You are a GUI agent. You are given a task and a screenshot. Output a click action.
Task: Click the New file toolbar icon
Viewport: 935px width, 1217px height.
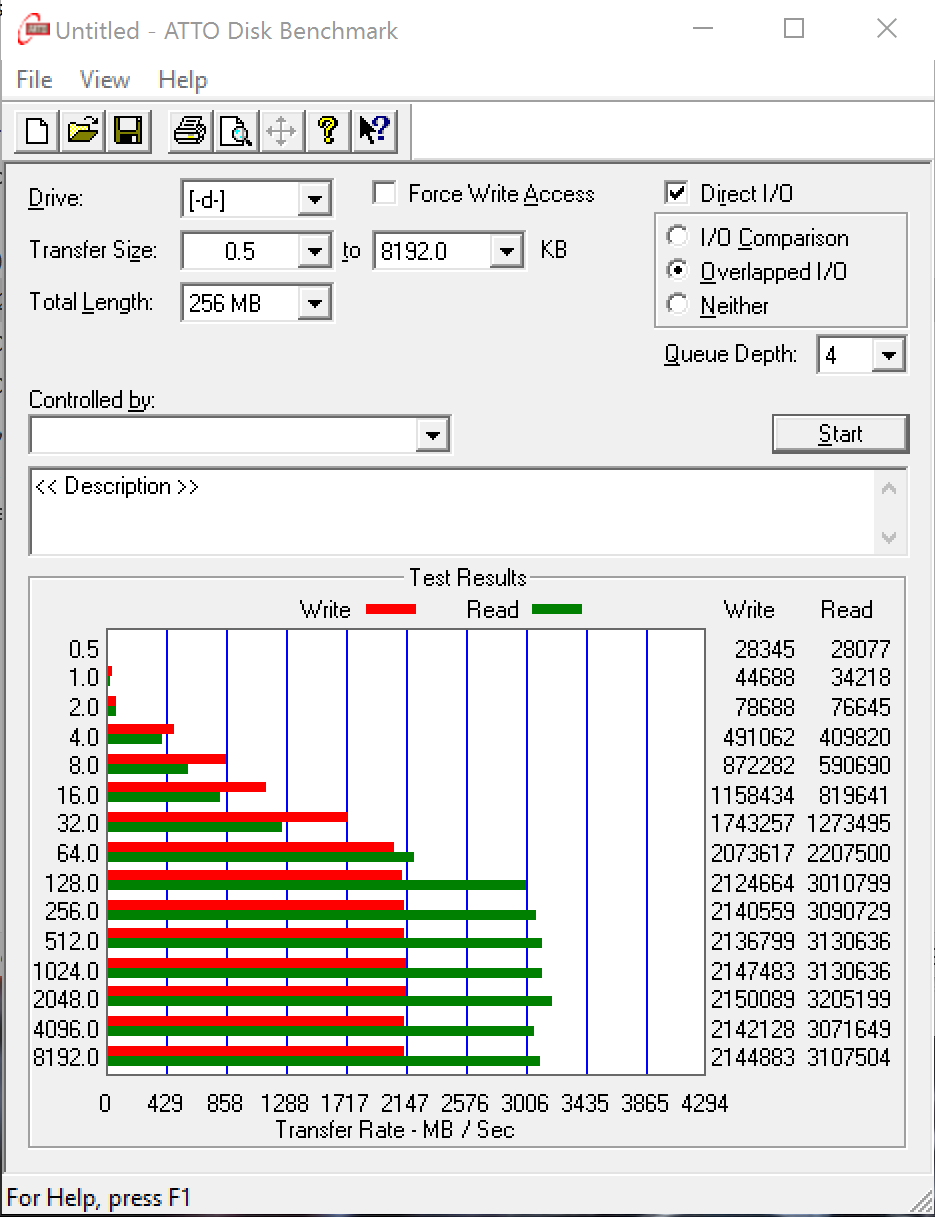[x=37, y=130]
